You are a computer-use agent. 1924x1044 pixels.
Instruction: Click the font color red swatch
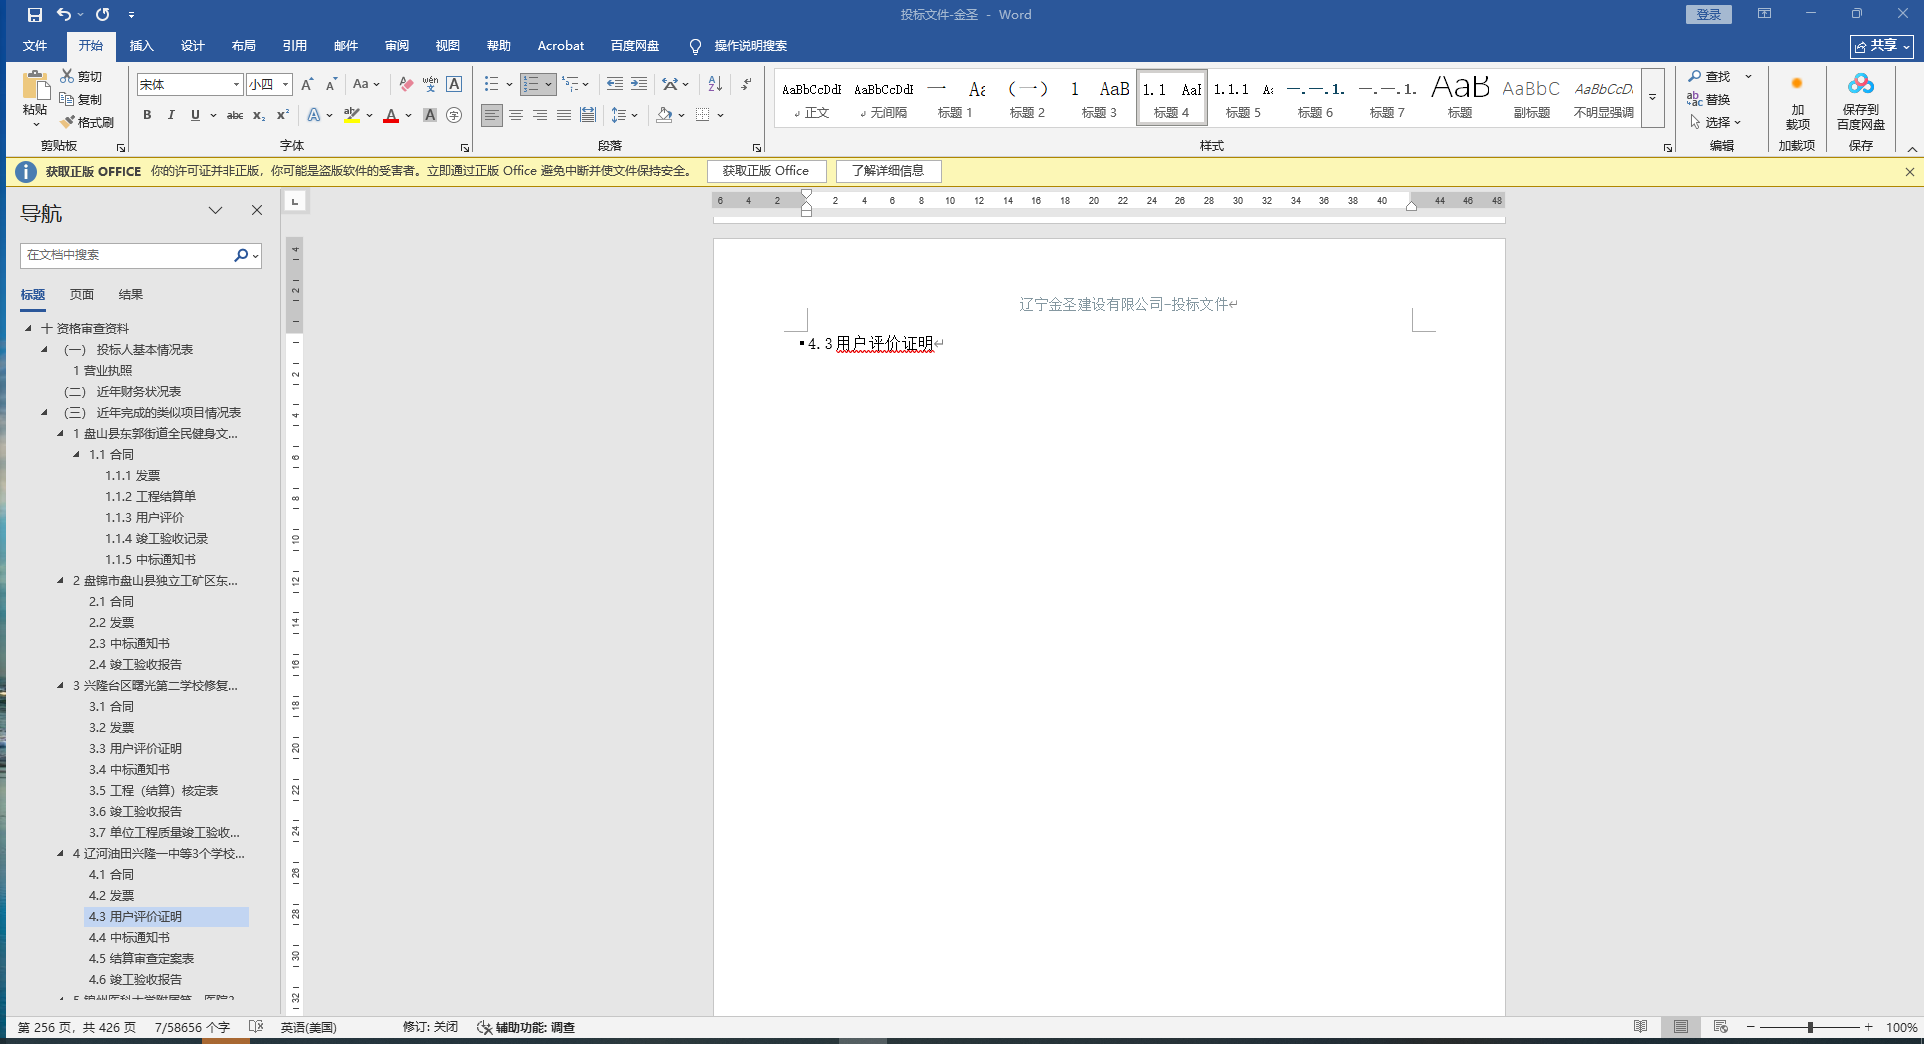[x=390, y=115]
